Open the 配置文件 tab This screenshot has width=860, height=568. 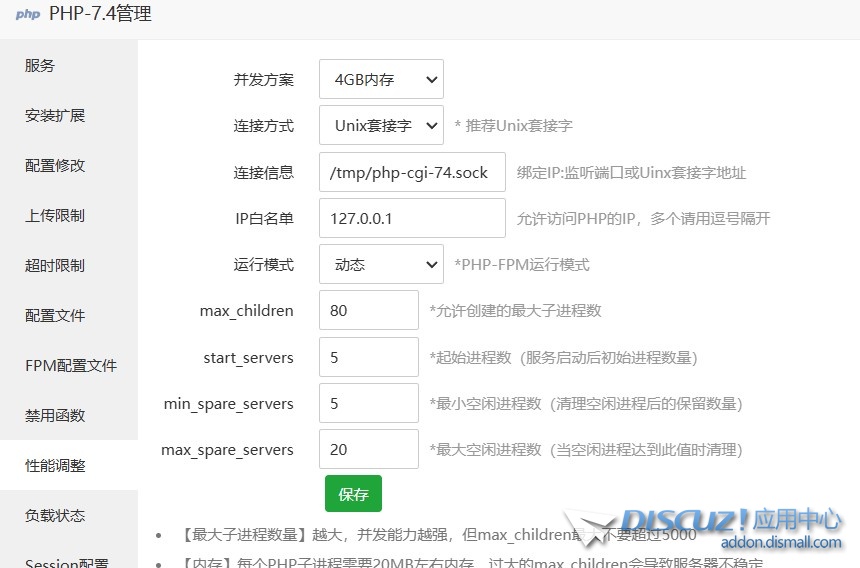[69, 315]
